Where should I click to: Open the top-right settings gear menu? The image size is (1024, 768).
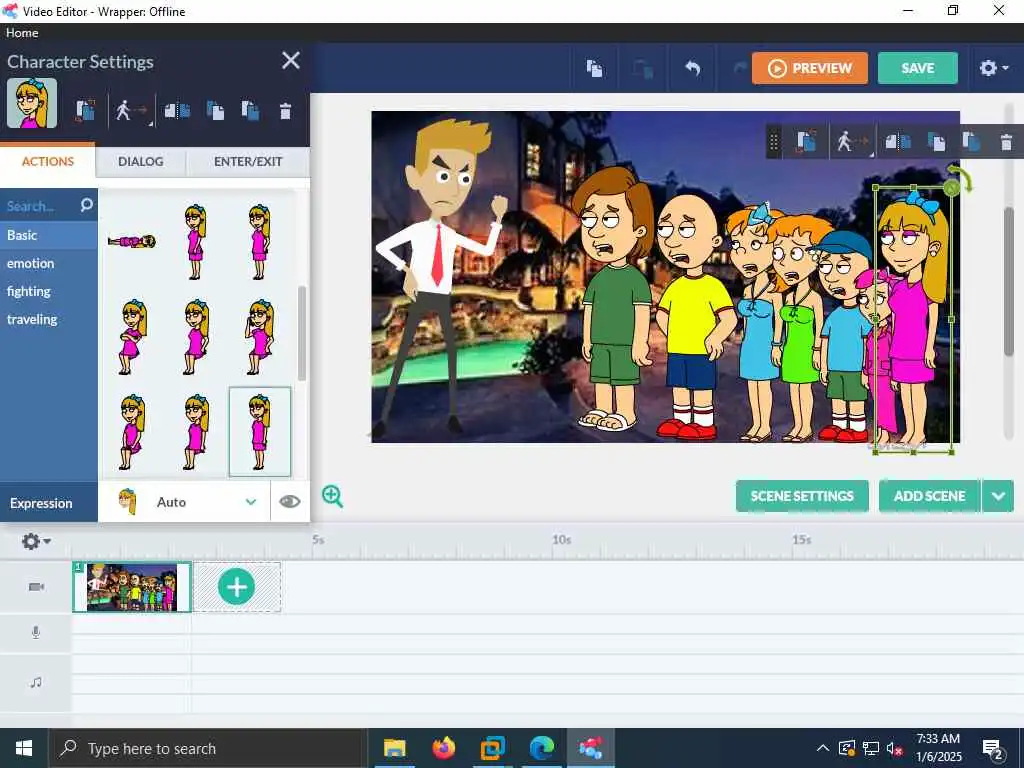pos(993,68)
